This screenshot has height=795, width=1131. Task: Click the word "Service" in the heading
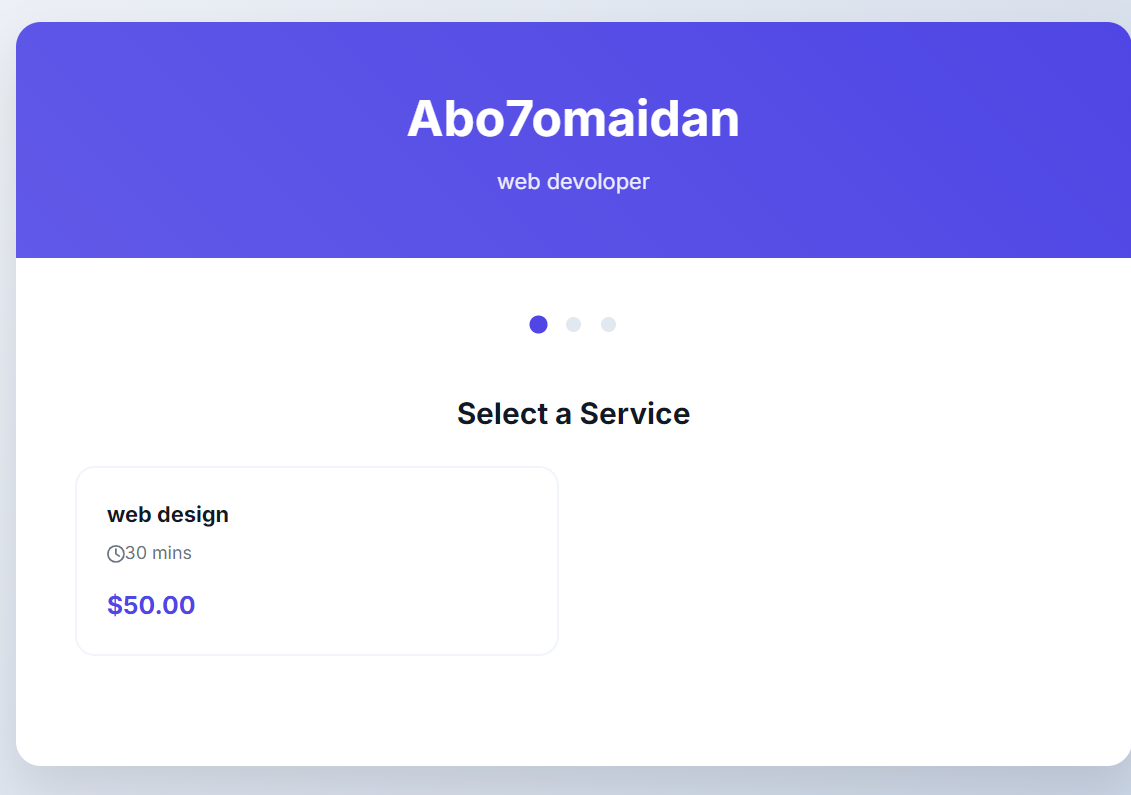coord(634,413)
